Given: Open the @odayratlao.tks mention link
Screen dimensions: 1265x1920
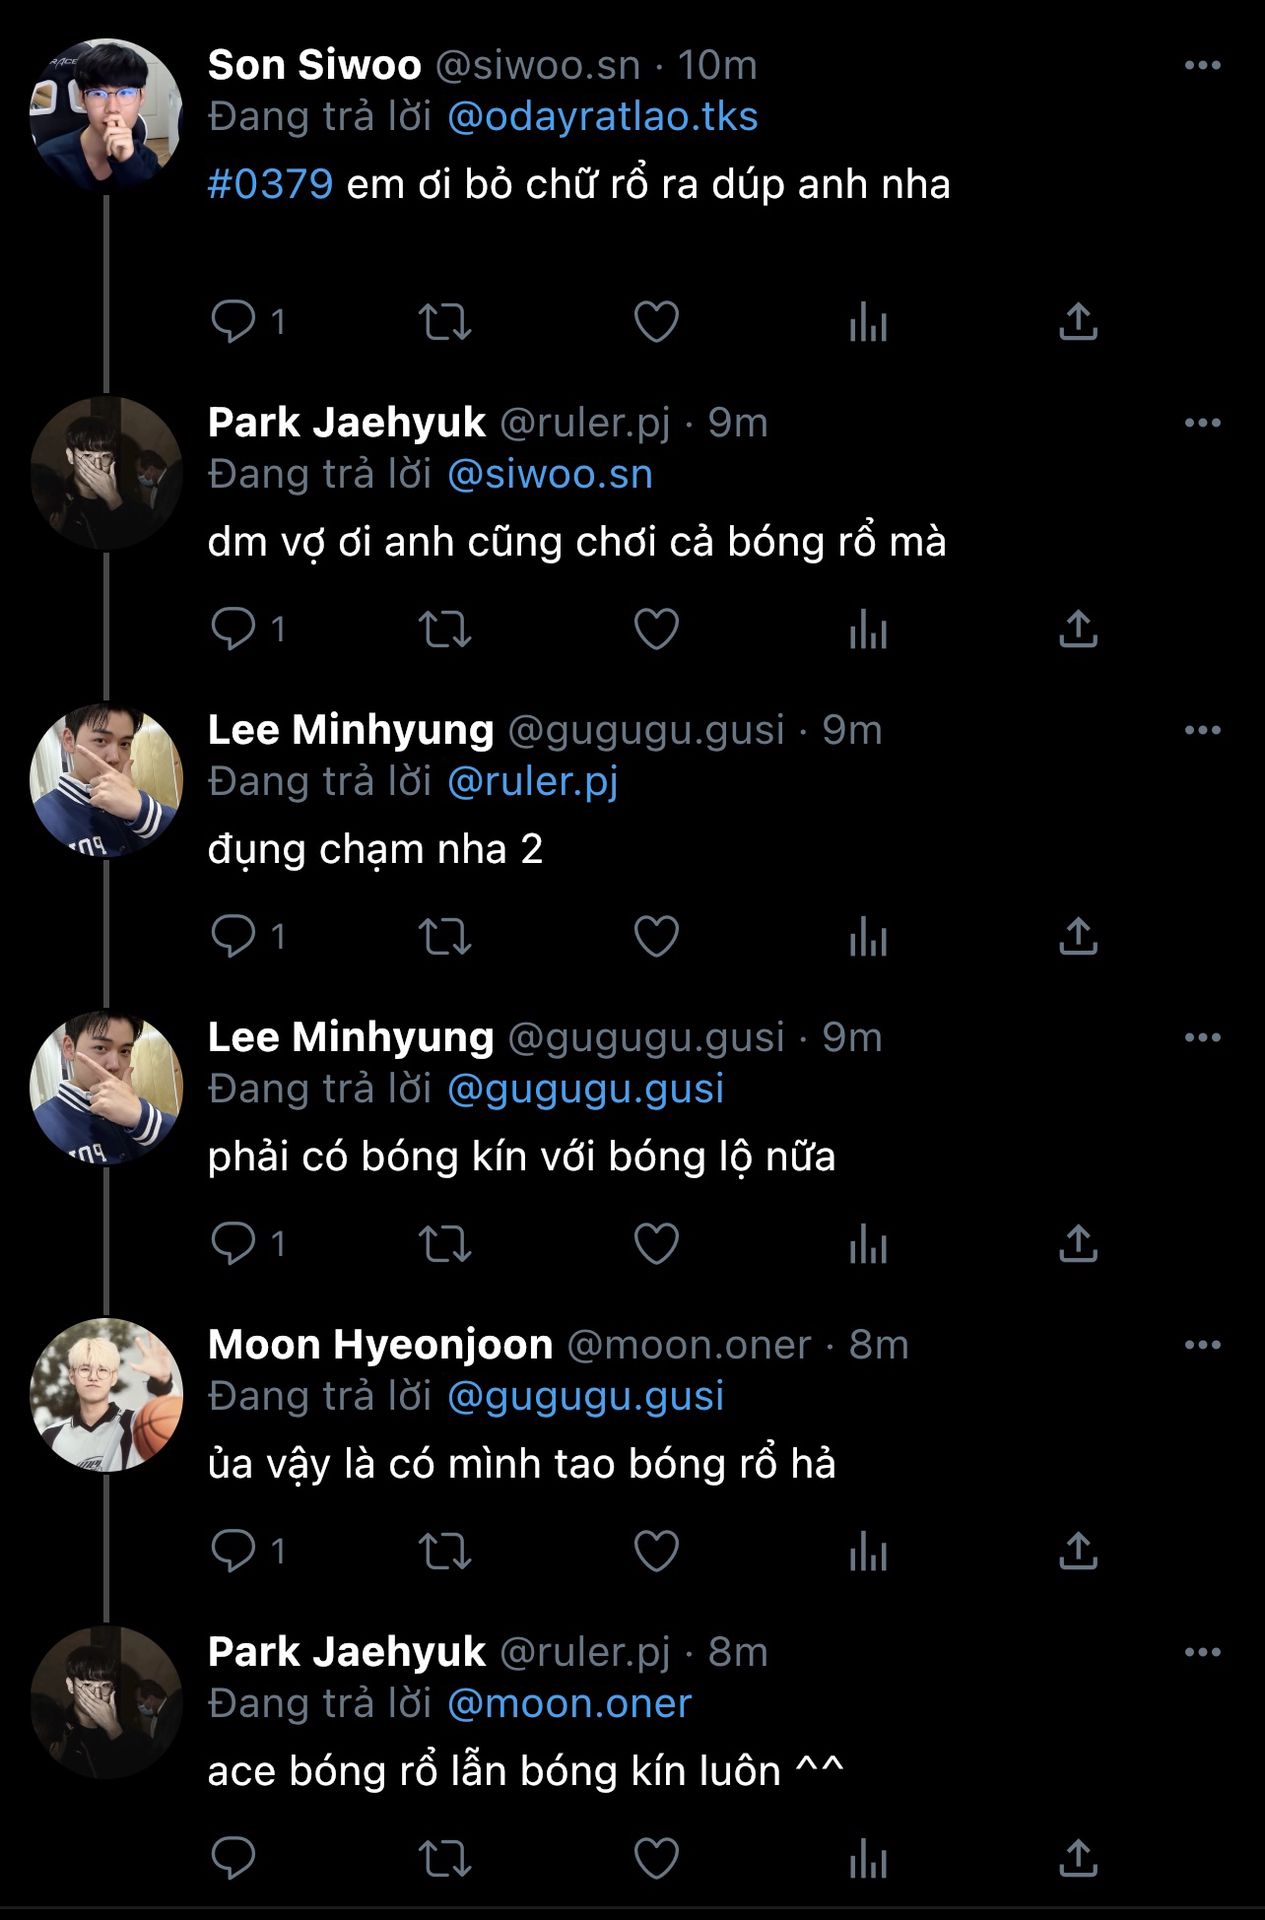Looking at the screenshot, I should coord(602,117).
